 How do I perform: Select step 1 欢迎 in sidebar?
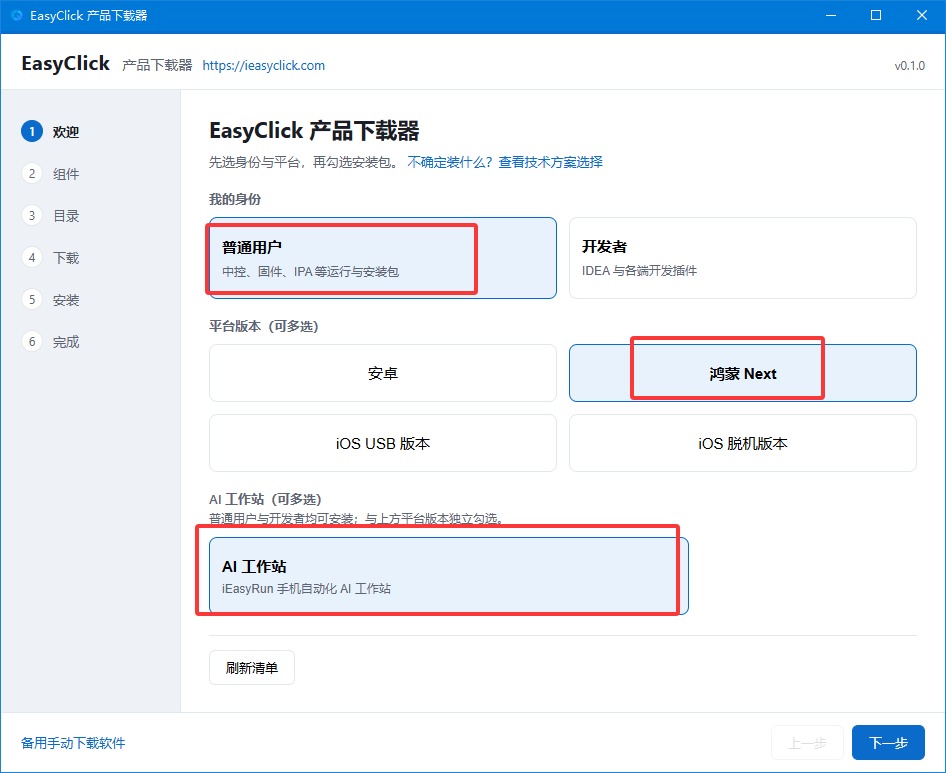pyautogui.click(x=51, y=132)
